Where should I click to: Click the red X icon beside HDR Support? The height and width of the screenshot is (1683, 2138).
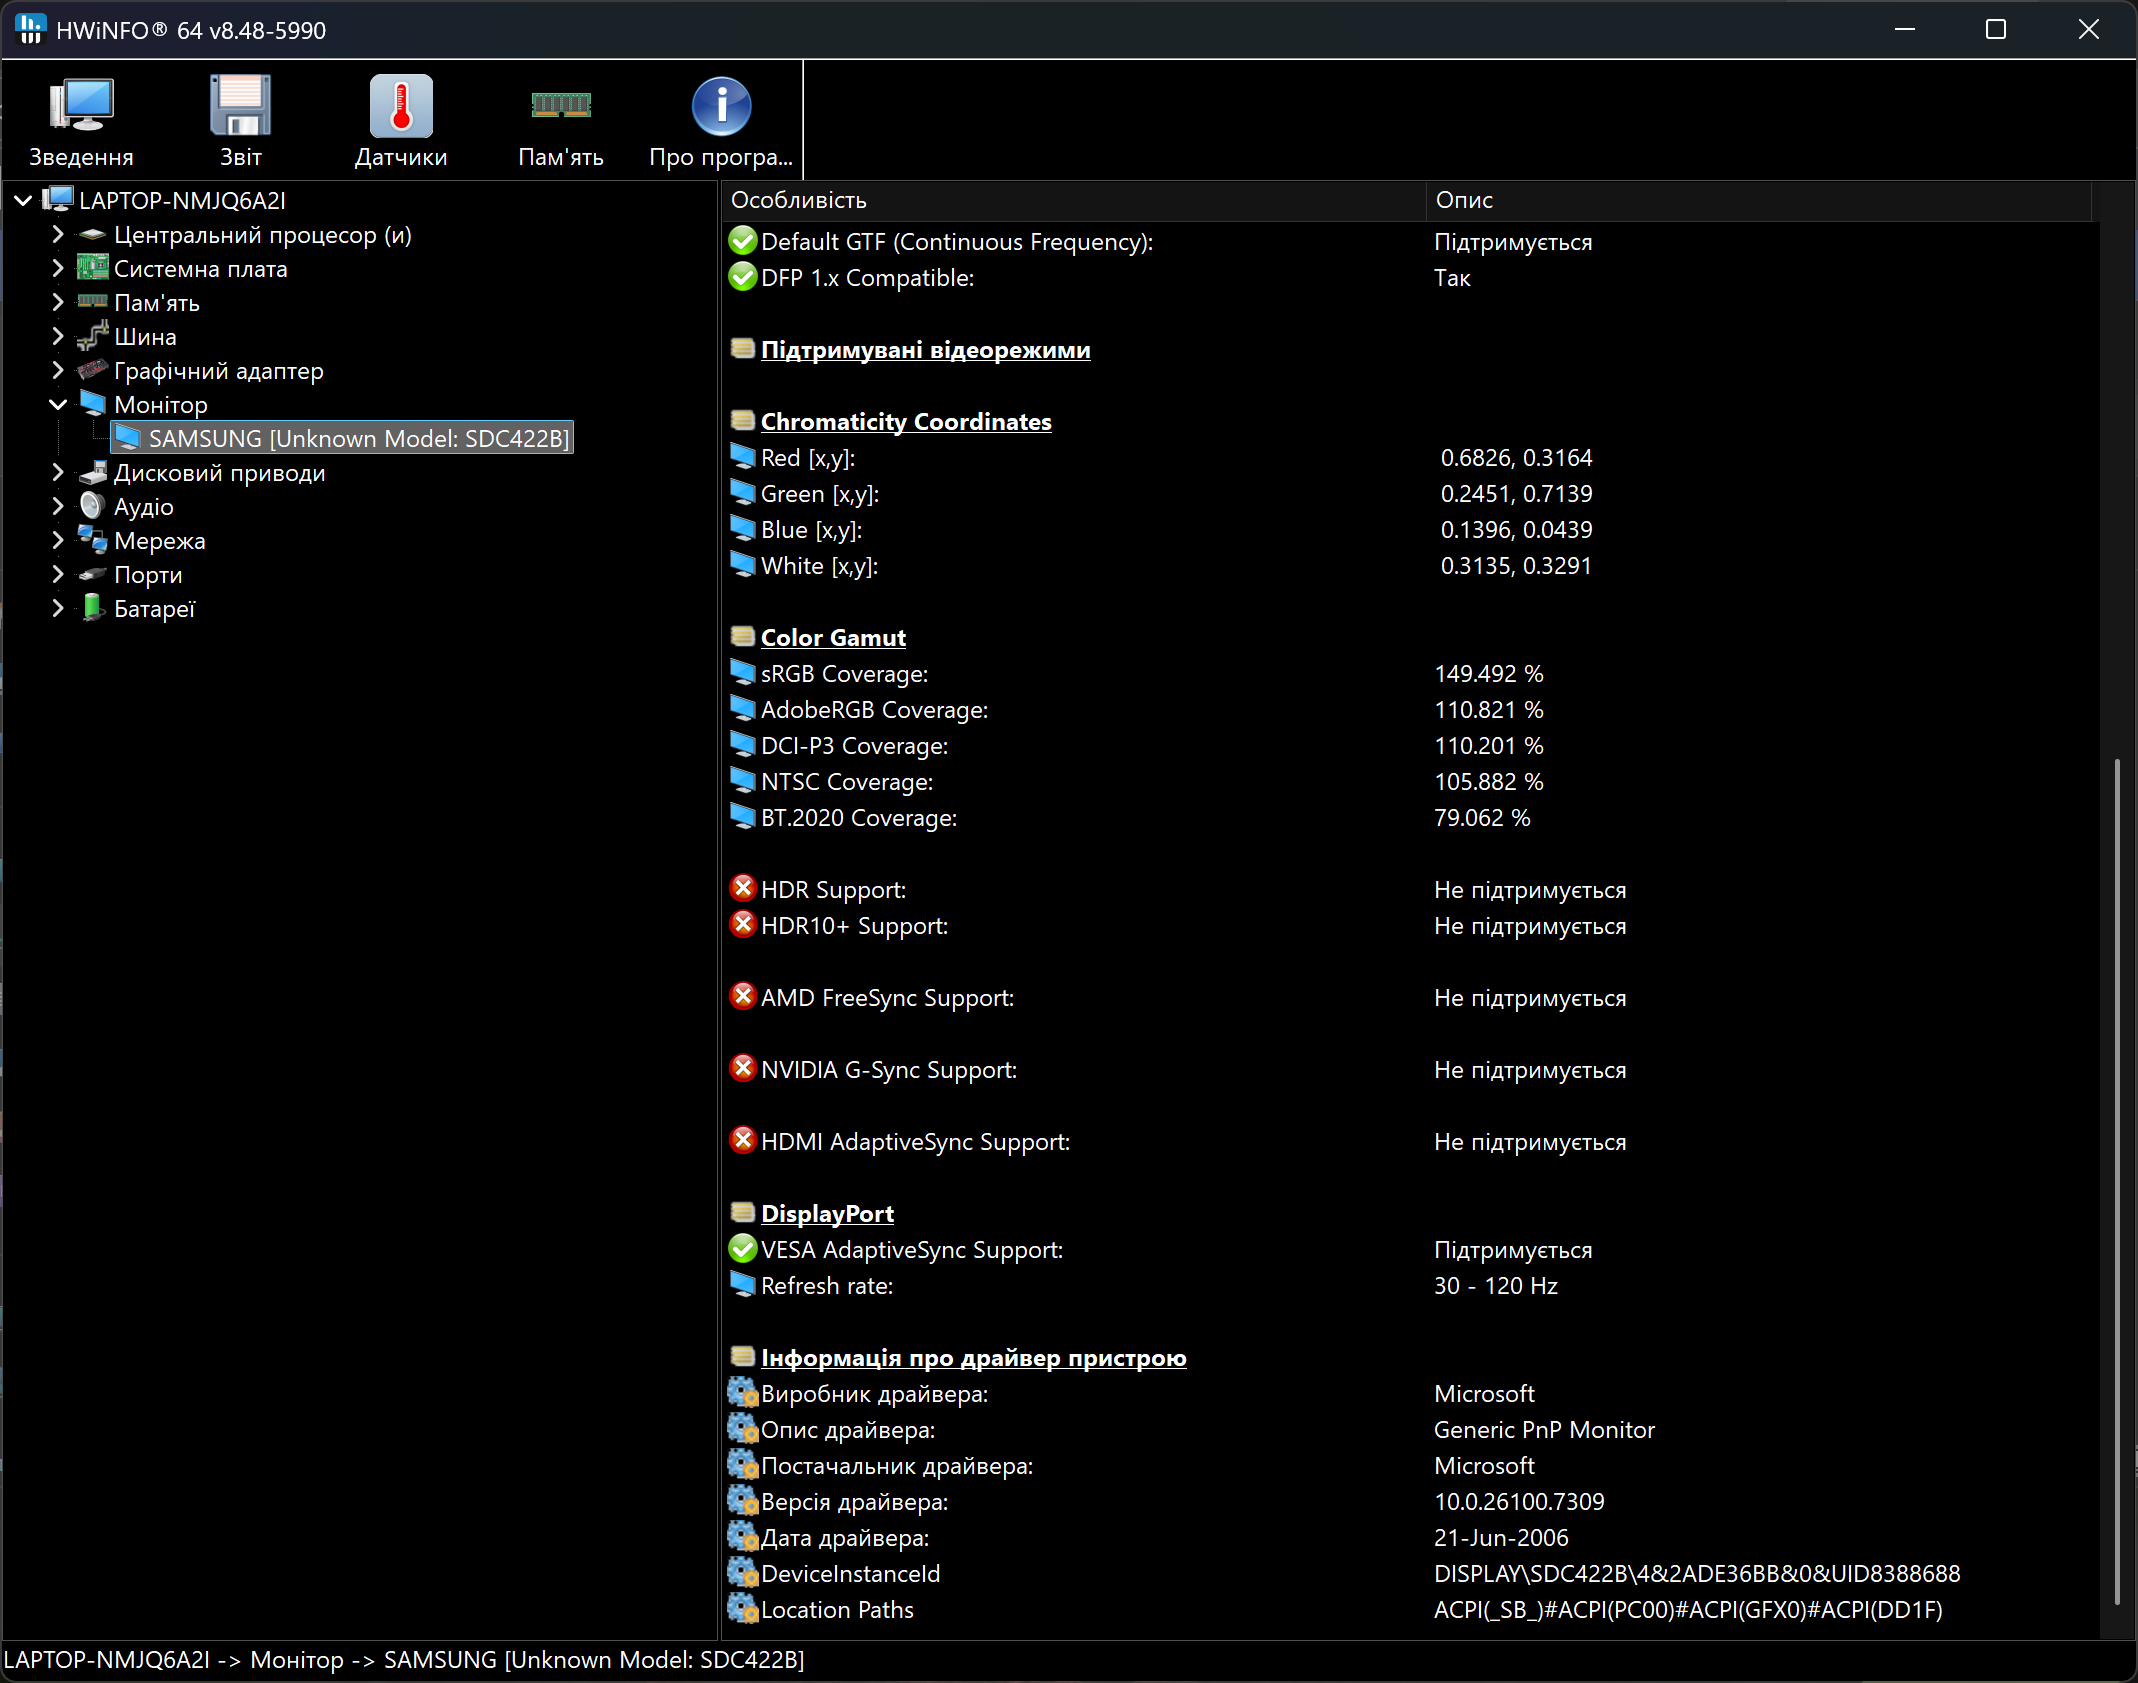(x=743, y=888)
